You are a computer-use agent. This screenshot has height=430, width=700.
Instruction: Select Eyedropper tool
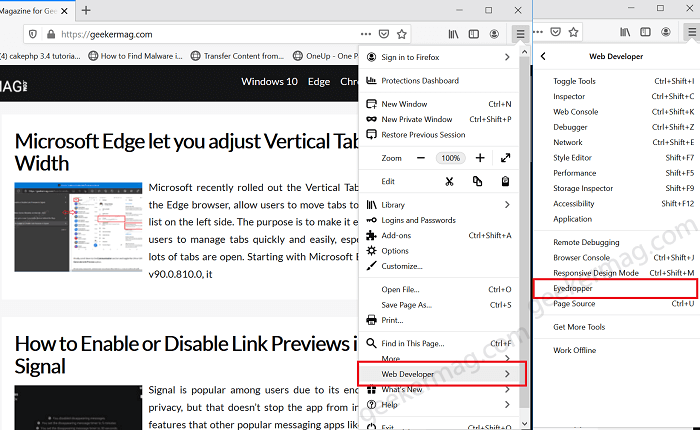tap(617, 288)
